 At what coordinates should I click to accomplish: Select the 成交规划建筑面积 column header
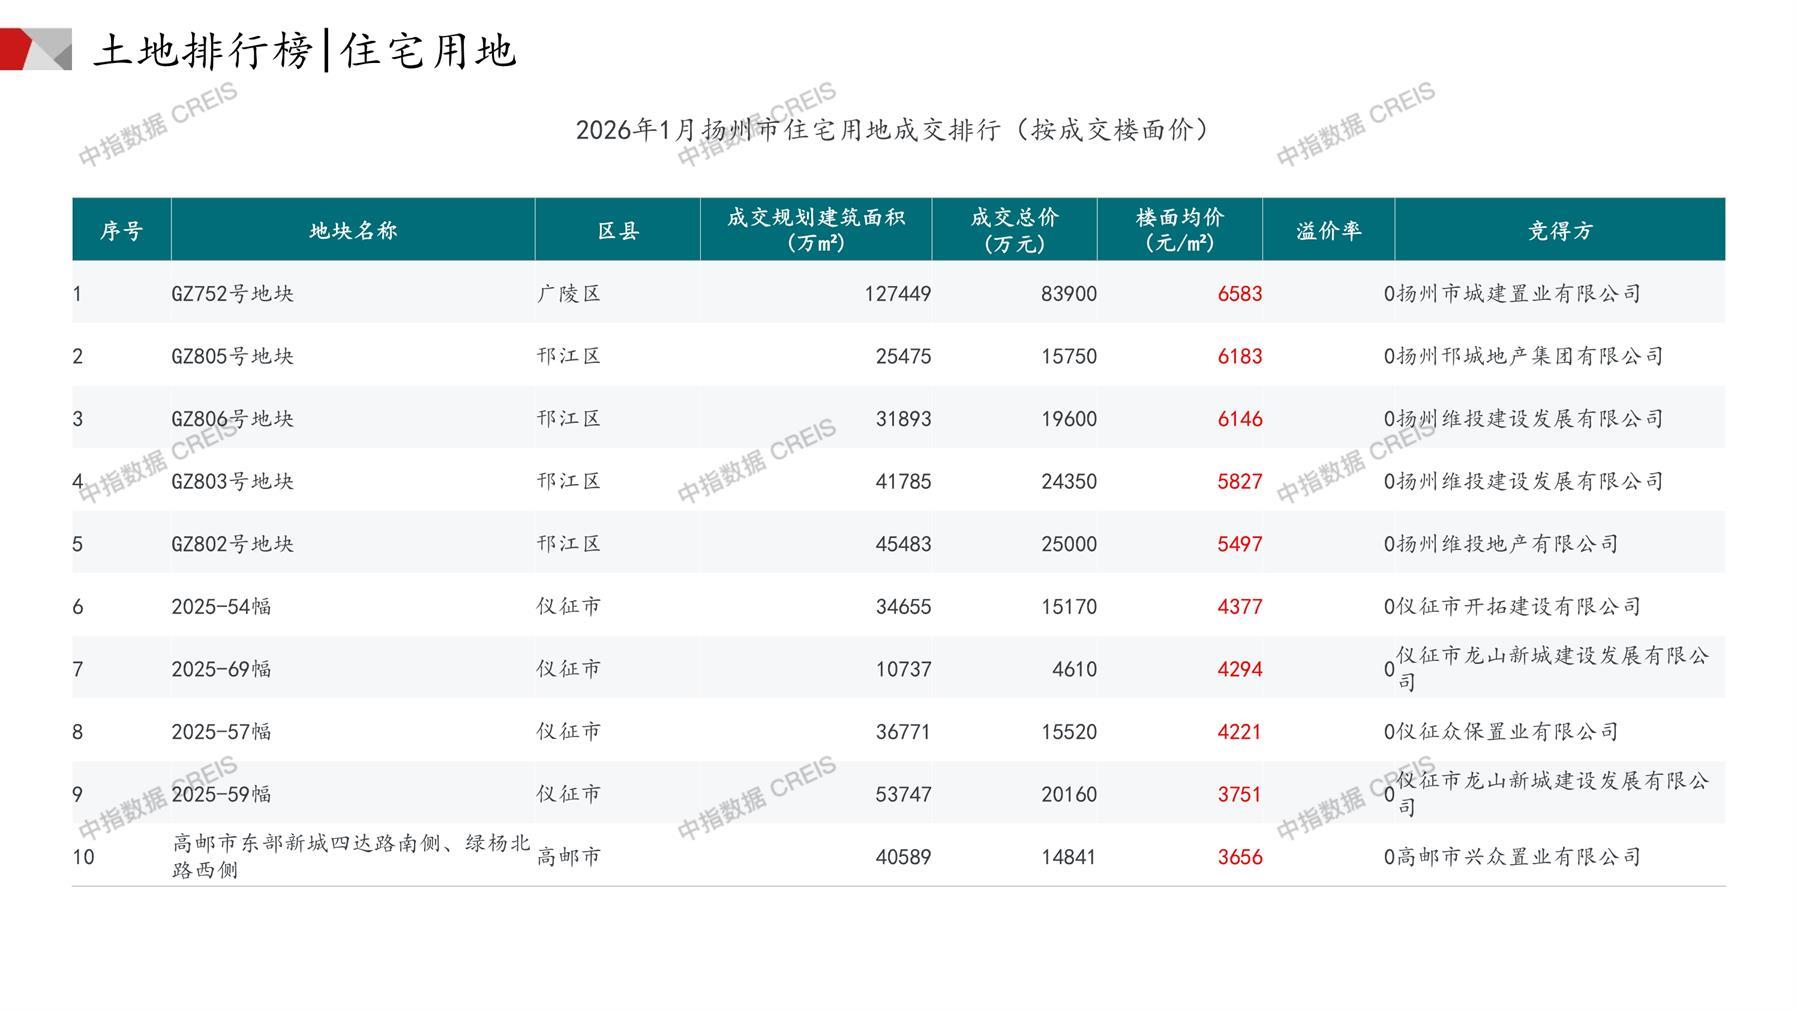tap(815, 231)
